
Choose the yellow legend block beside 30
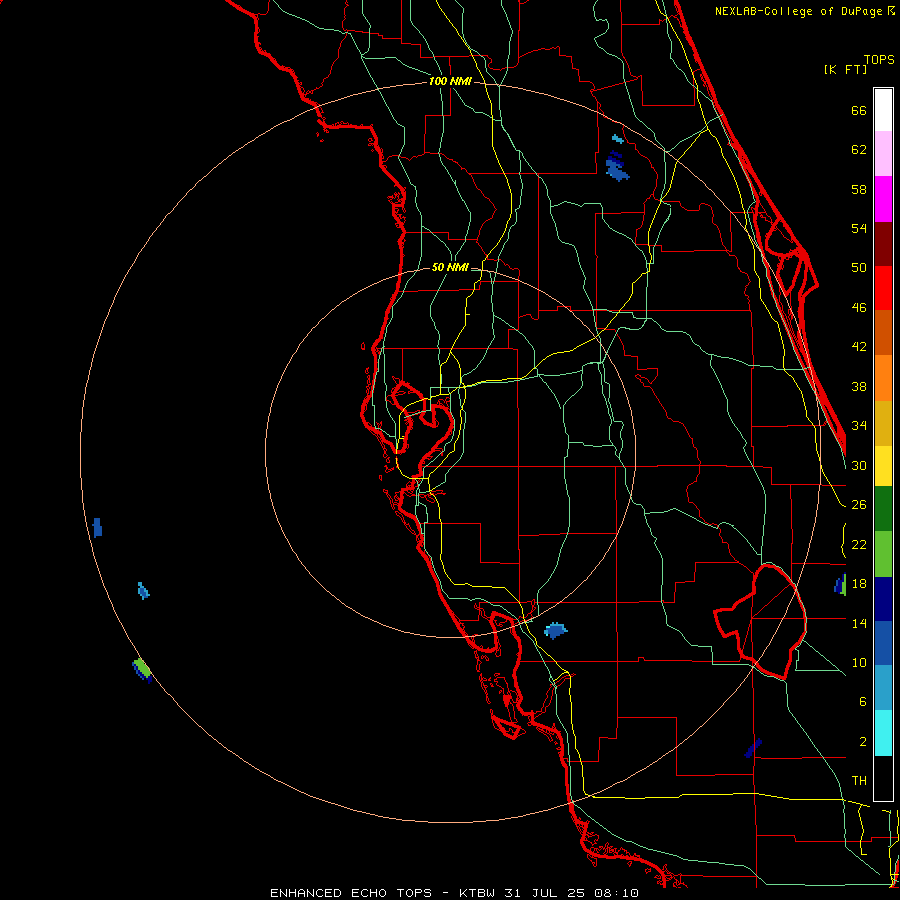tap(883, 466)
